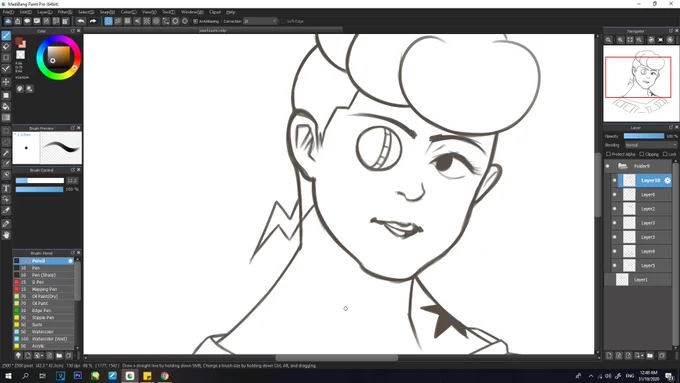Screen dimensions: 680x383
Task: Select the Gradient tool
Action: (x=6, y=117)
